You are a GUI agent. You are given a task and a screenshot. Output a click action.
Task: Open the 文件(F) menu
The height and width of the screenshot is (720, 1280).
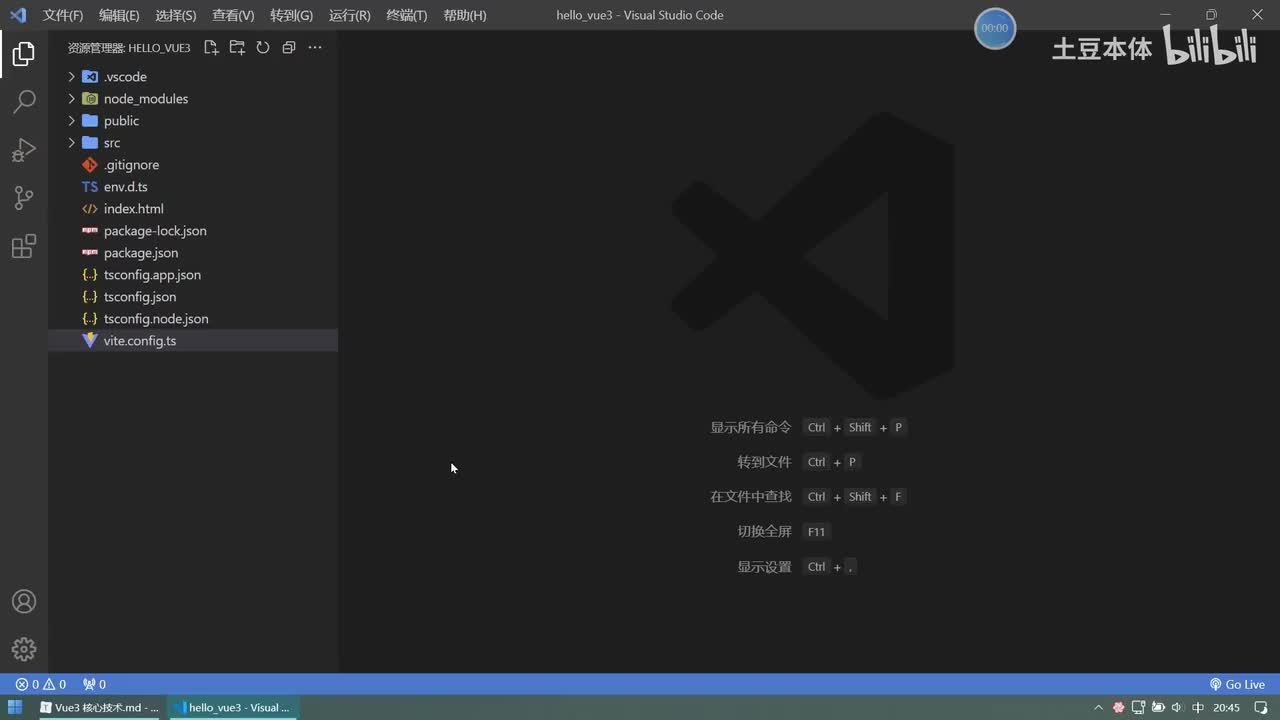click(63, 16)
